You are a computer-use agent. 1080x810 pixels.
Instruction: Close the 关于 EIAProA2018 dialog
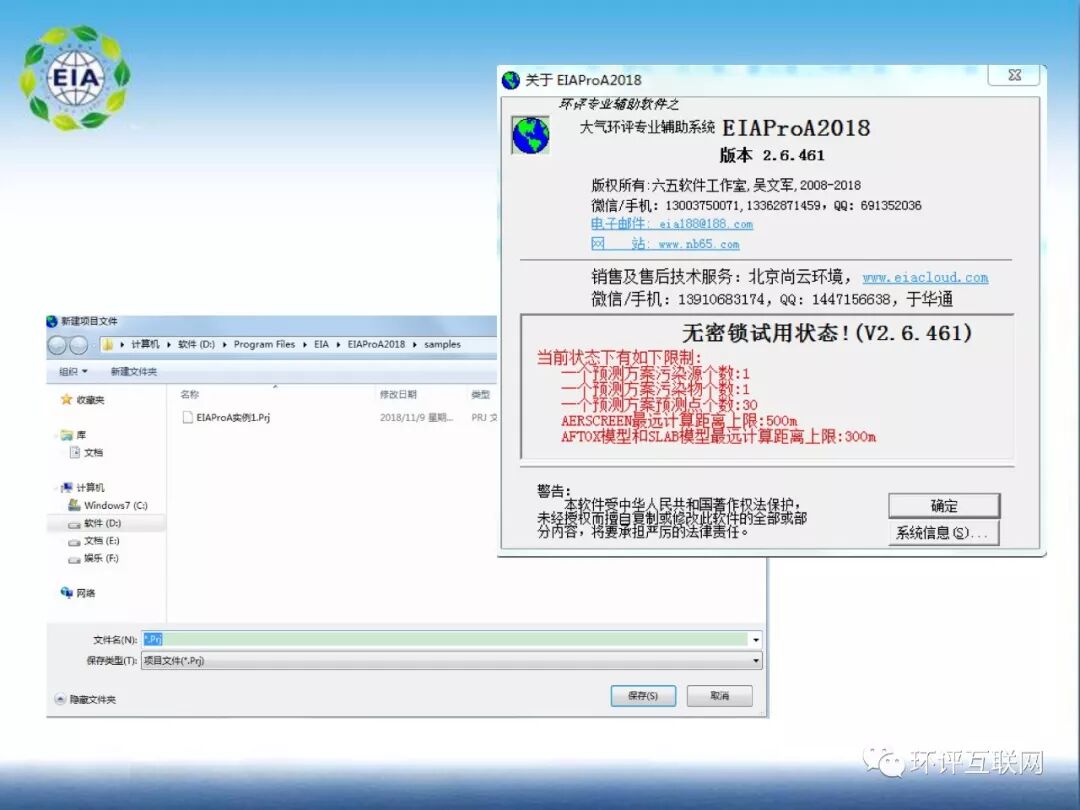[x=1014, y=75]
